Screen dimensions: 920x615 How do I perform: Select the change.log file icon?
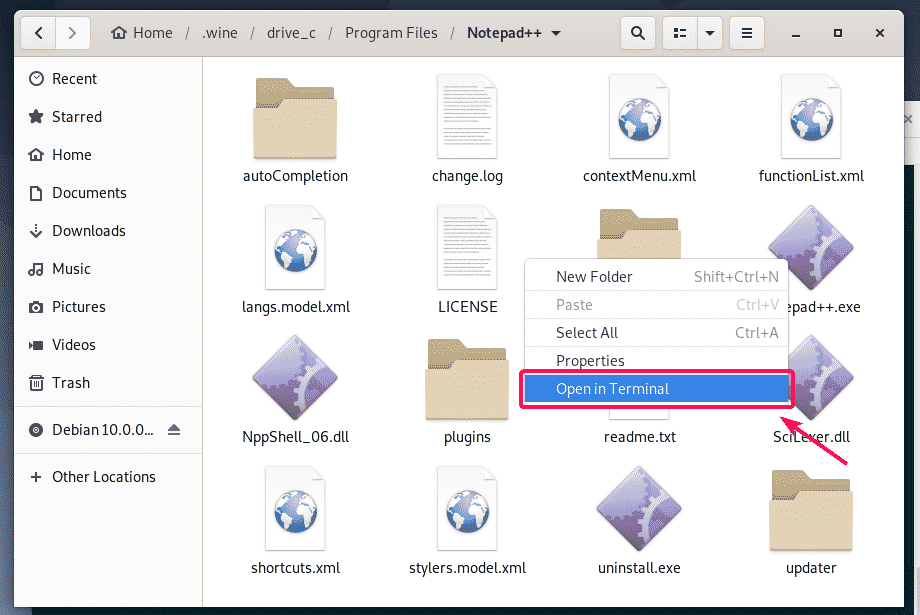point(467,117)
